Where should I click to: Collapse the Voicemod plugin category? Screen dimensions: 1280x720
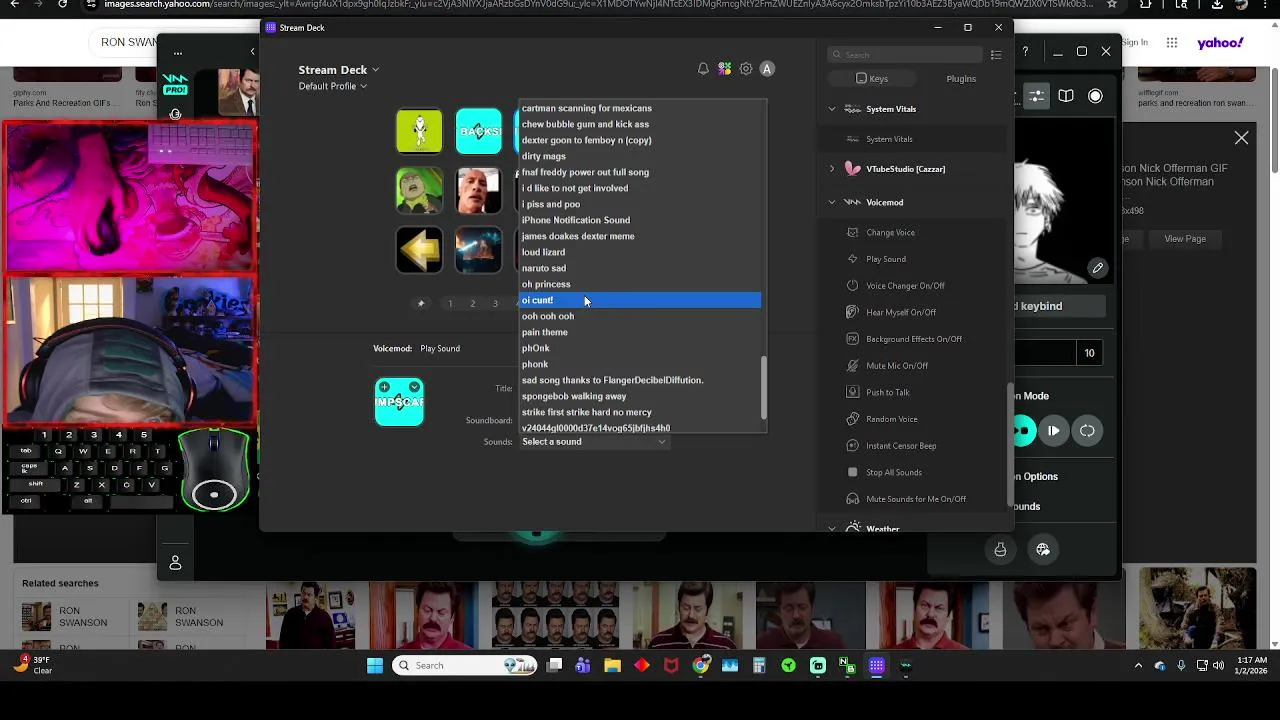click(x=832, y=202)
